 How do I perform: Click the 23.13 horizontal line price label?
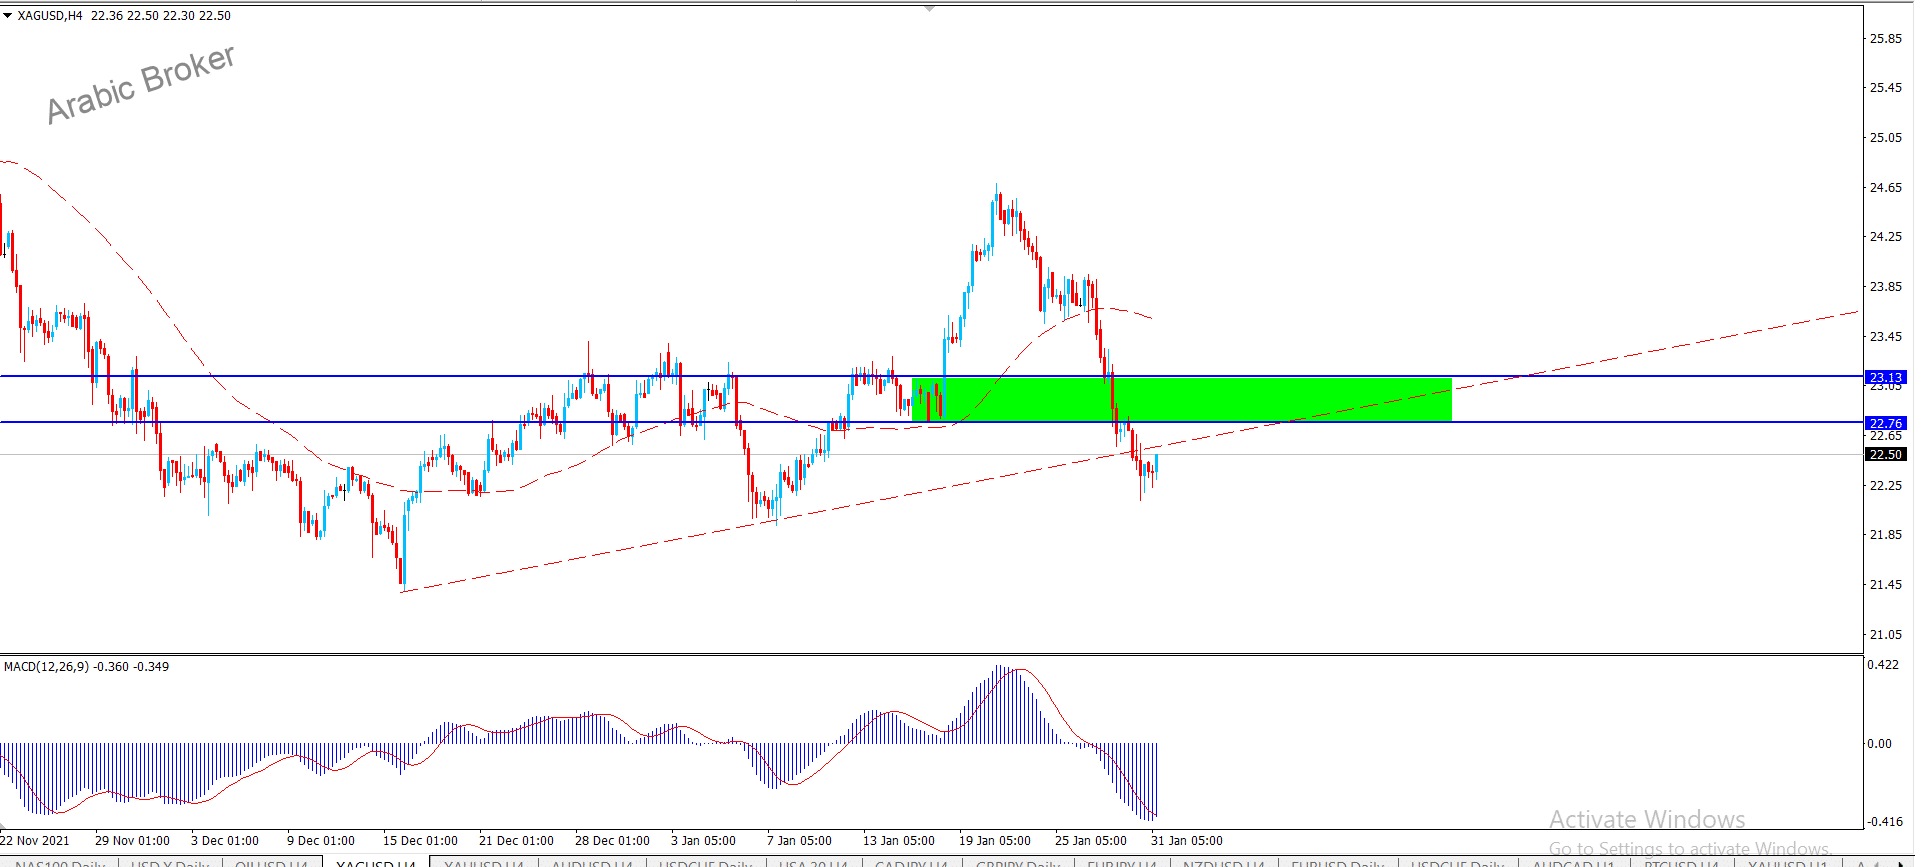[x=1886, y=377]
